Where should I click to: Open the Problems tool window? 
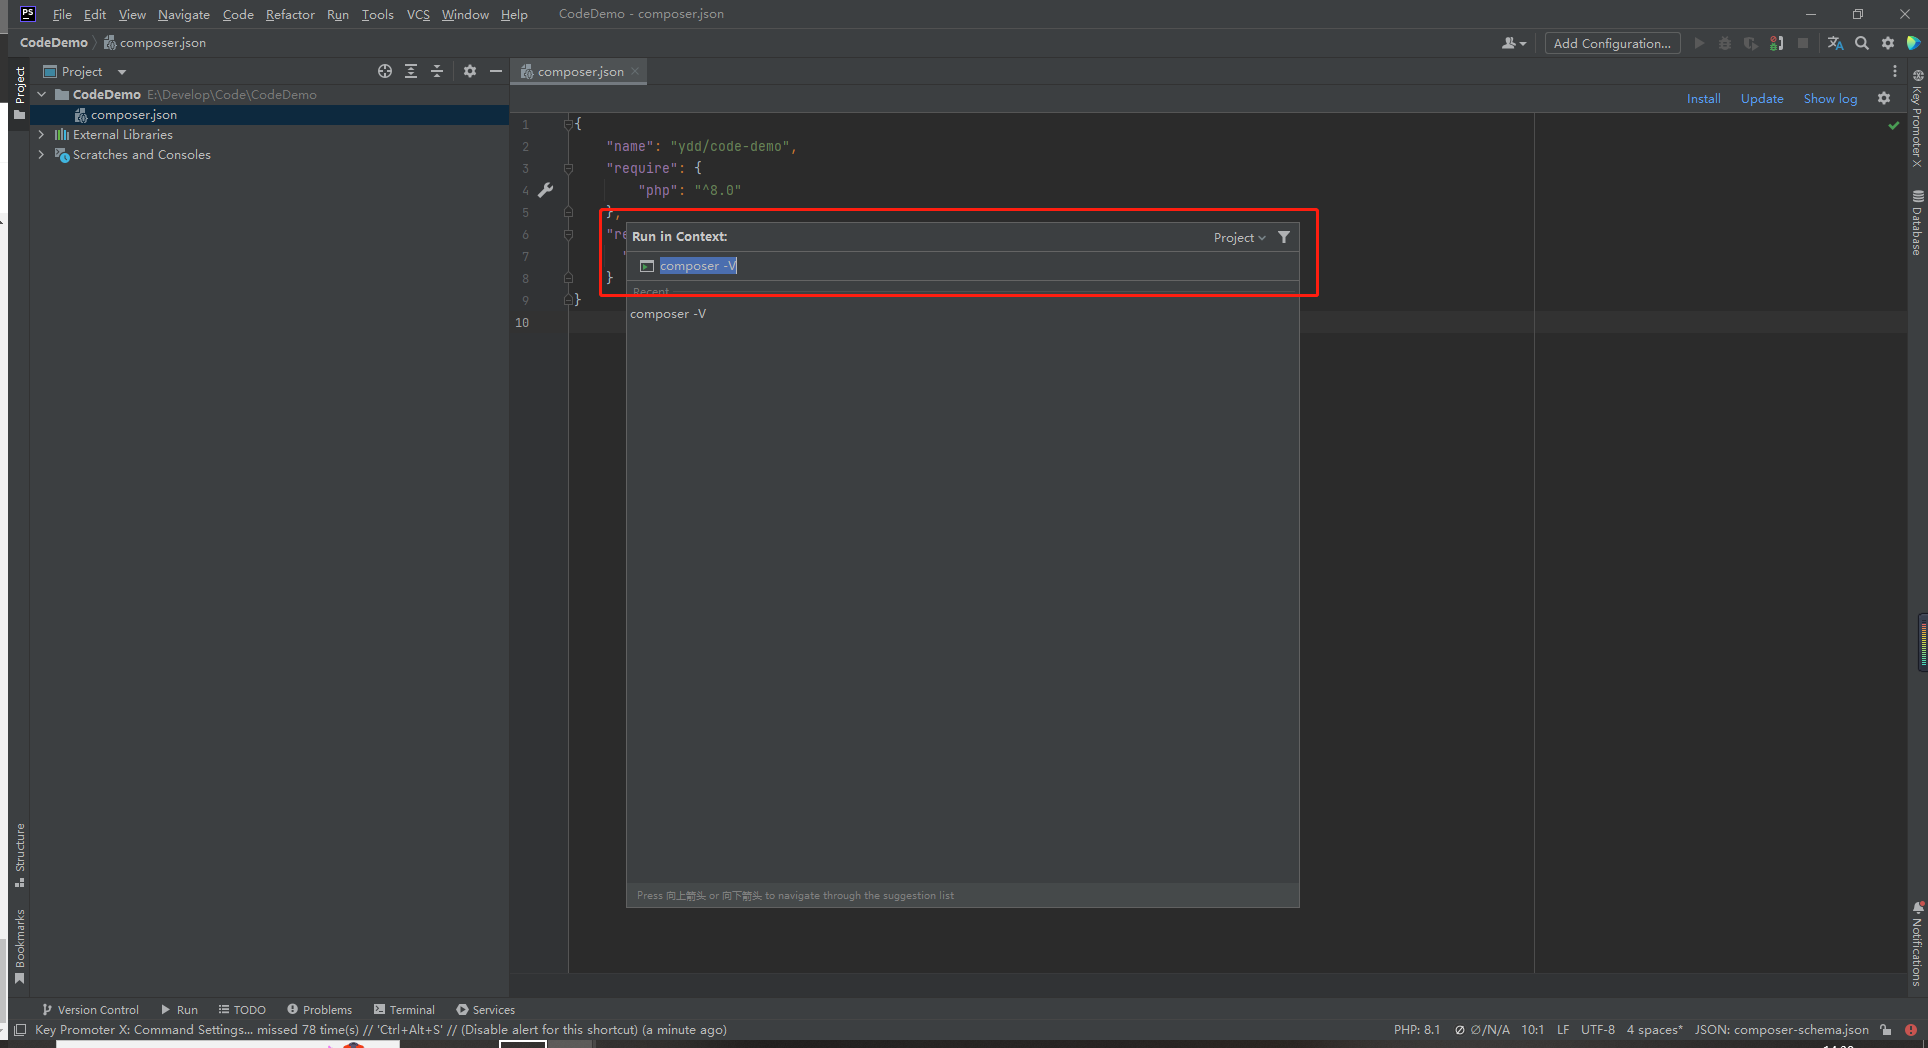[320, 1010]
